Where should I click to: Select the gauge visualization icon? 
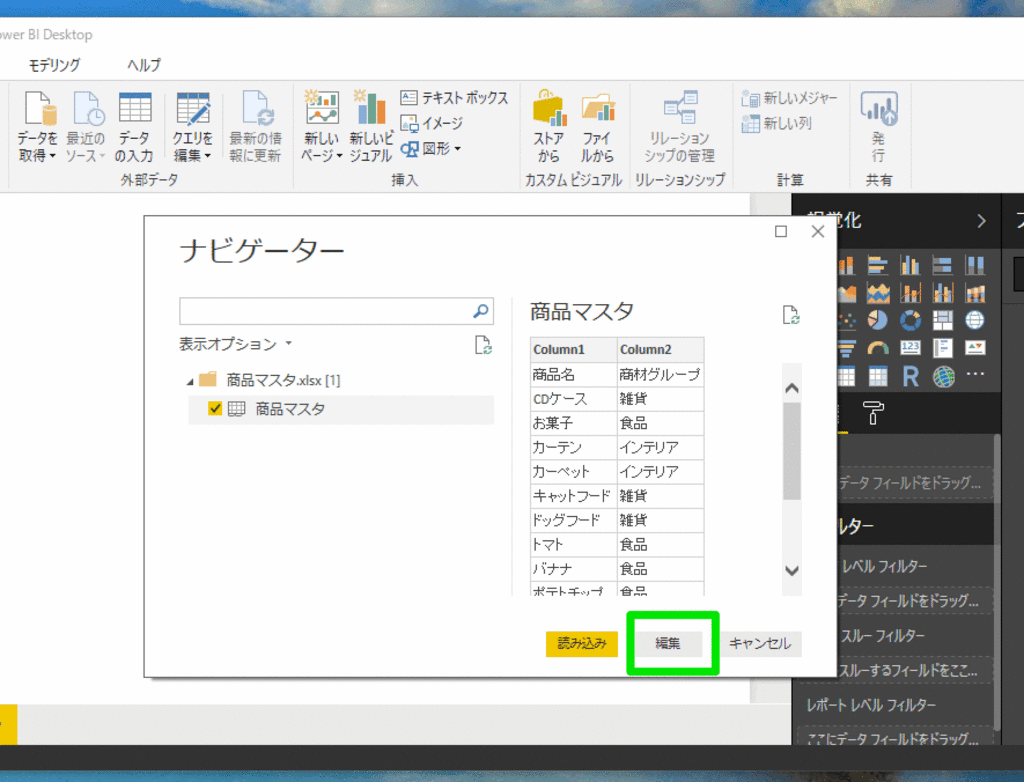pyautogui.click(x=878, y=347)
